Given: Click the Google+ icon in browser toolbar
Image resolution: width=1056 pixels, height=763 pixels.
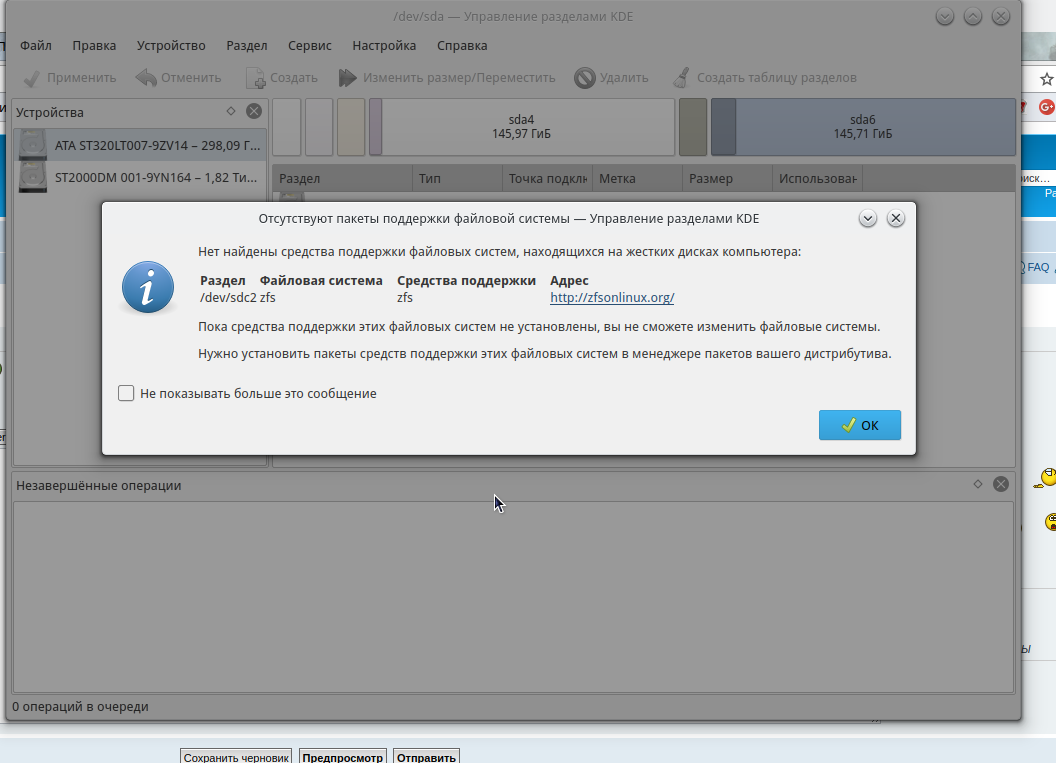Looking at the screenshot, I should click(x=1047, y=107).
